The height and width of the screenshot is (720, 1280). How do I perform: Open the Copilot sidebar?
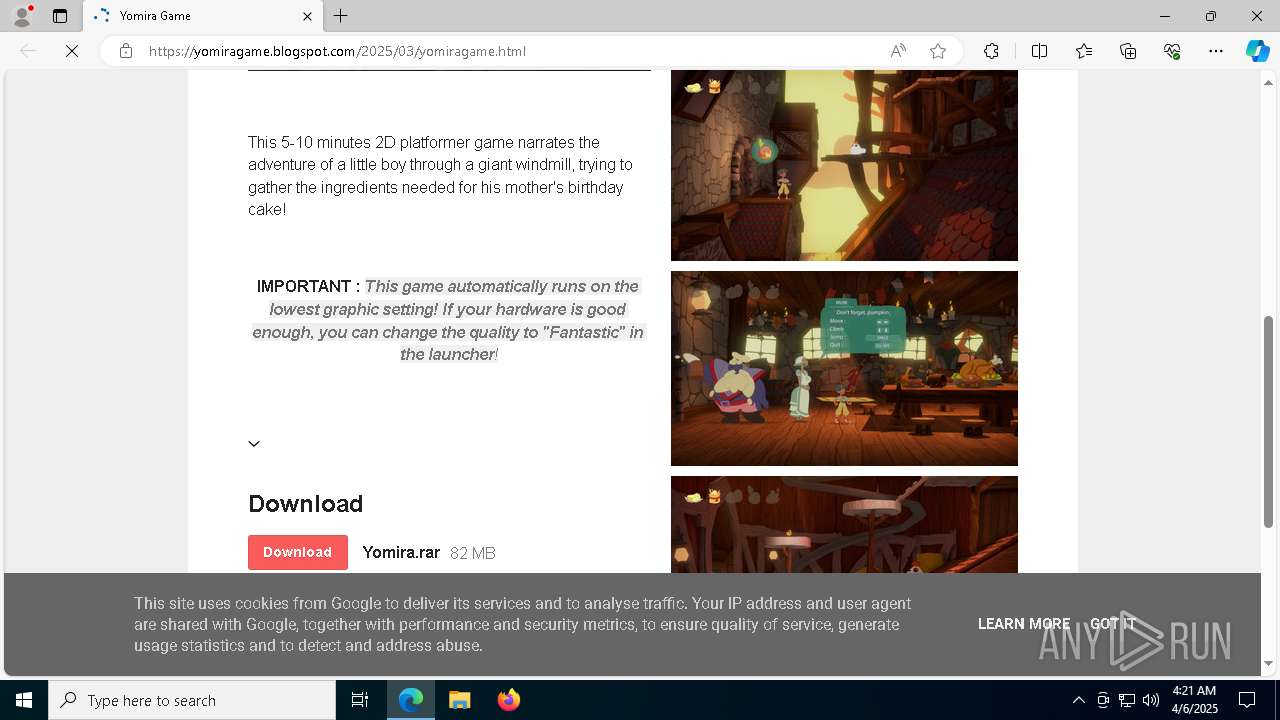point(1257,51)
